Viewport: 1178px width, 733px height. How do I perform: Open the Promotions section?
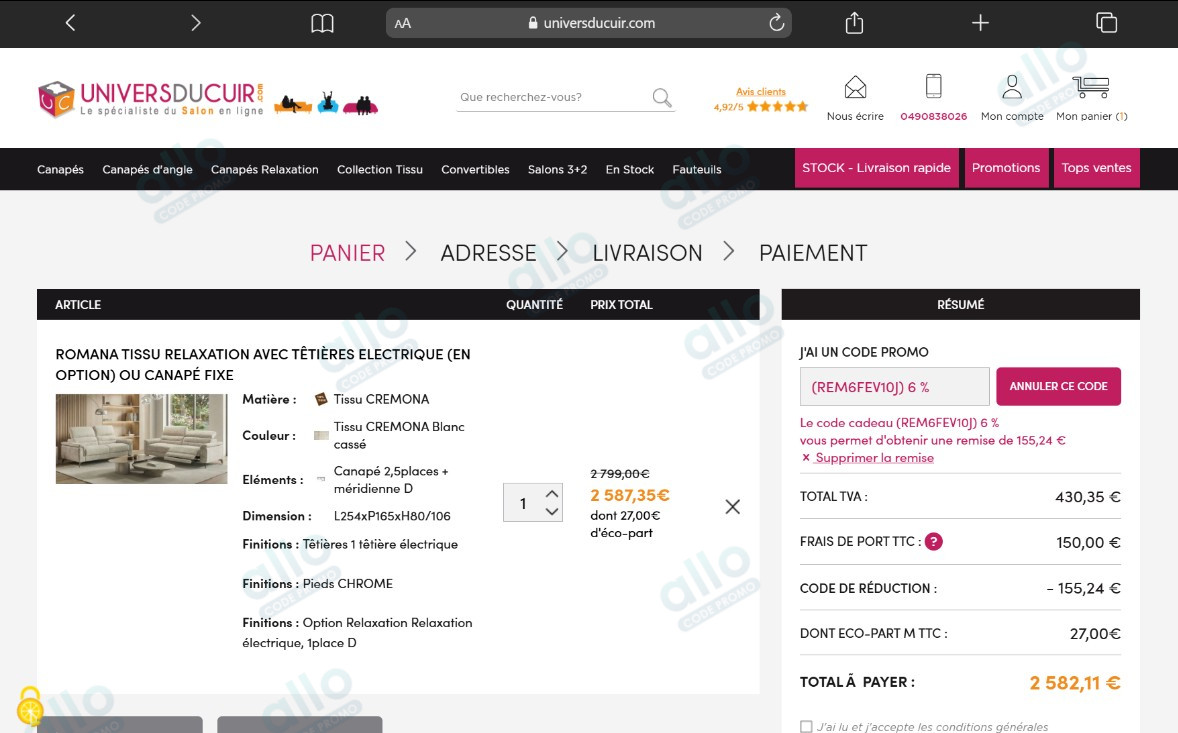click(x=1006, y=168)
